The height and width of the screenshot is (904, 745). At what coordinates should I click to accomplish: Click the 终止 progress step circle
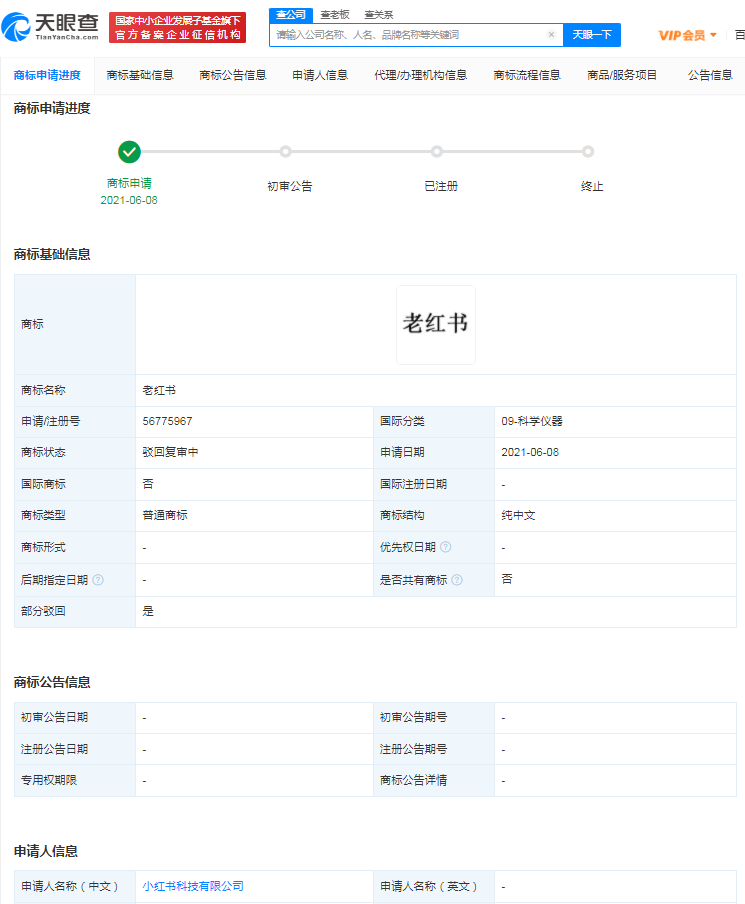(588, 152)
